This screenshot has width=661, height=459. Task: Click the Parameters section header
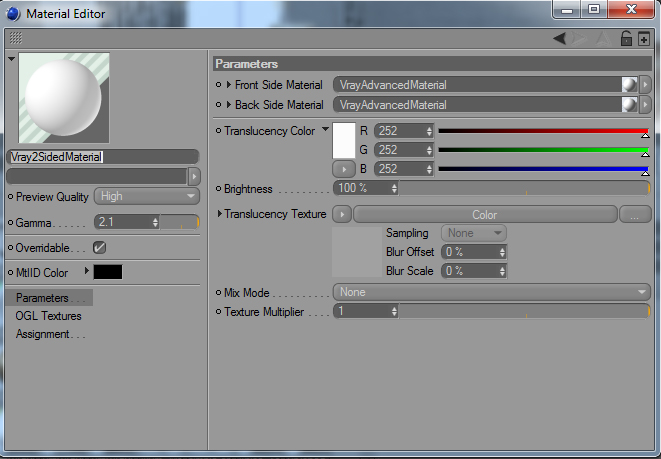pos(433,64)
